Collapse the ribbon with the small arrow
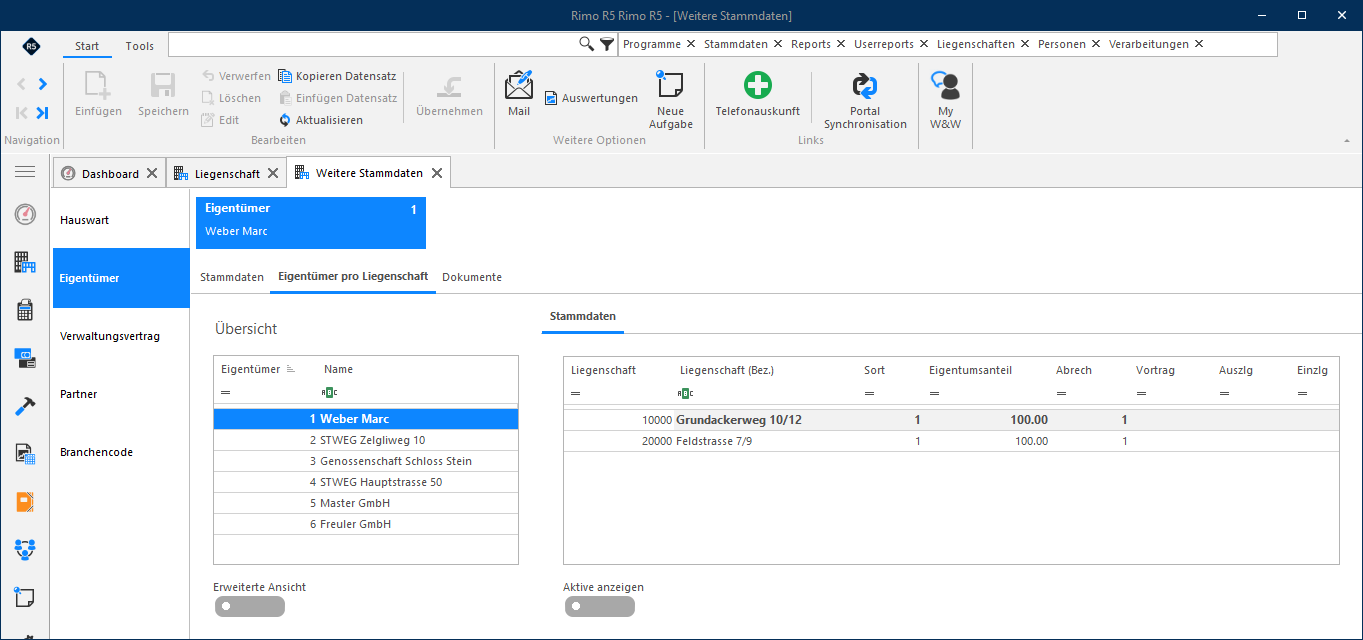 1346,142
